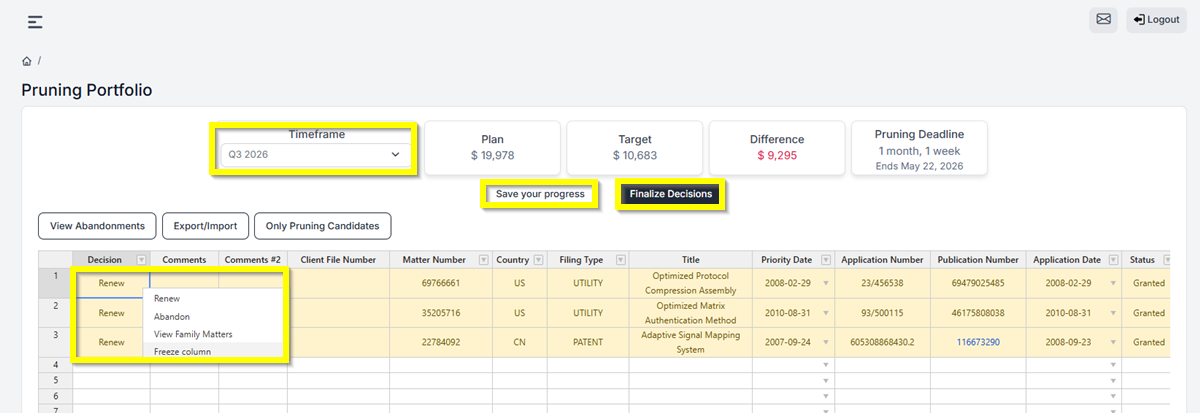The height and width of the screenshot is (413, 1200).
Task: Select Freeze column in context menu
Action: pyautogui.click(x=182, y=351)
